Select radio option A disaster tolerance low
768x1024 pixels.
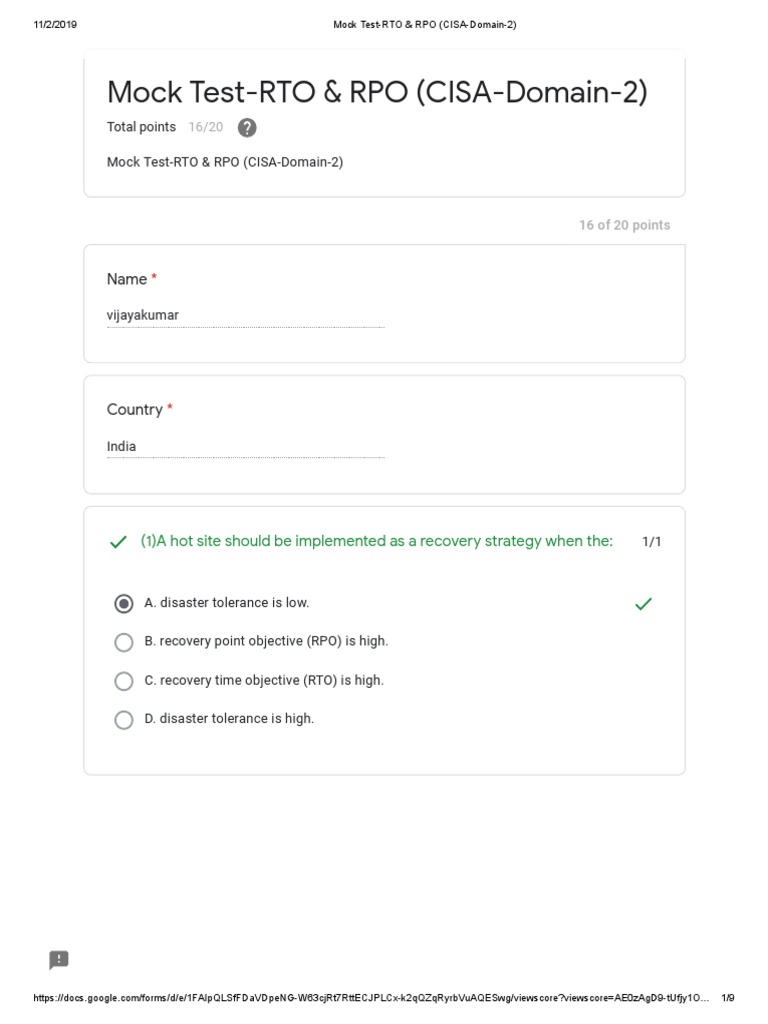pyautogui.click(x=124, y=603)
